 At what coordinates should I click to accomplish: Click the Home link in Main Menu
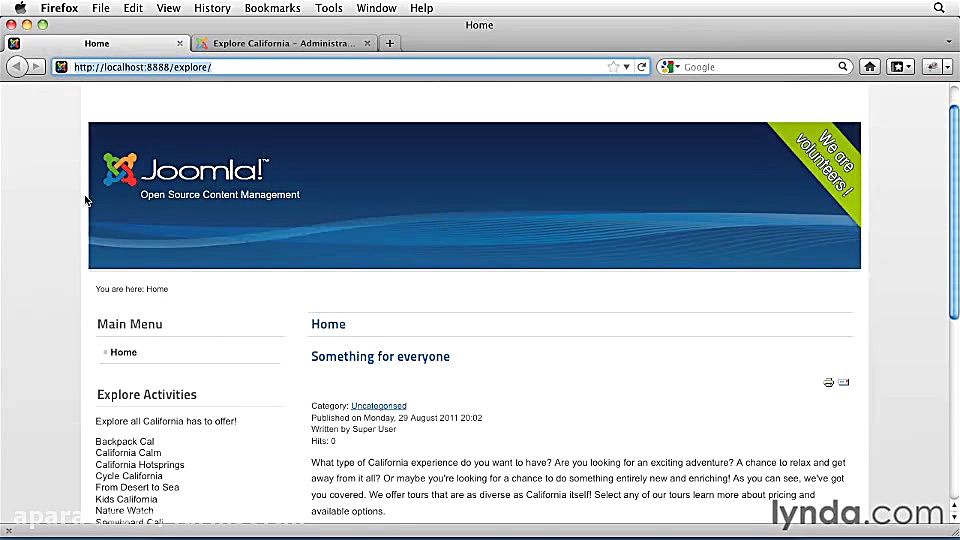[124, 352]
